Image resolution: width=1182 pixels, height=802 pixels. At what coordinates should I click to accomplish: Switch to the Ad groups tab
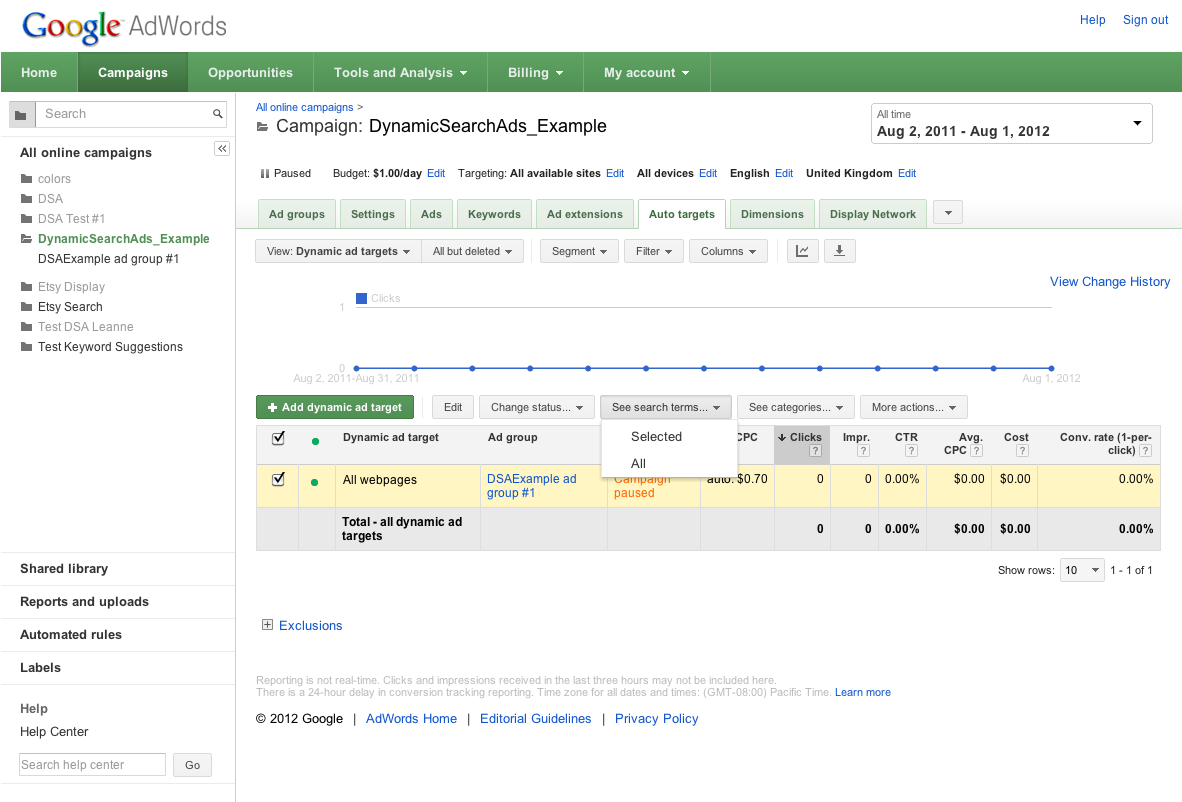[x=297, y=214]
